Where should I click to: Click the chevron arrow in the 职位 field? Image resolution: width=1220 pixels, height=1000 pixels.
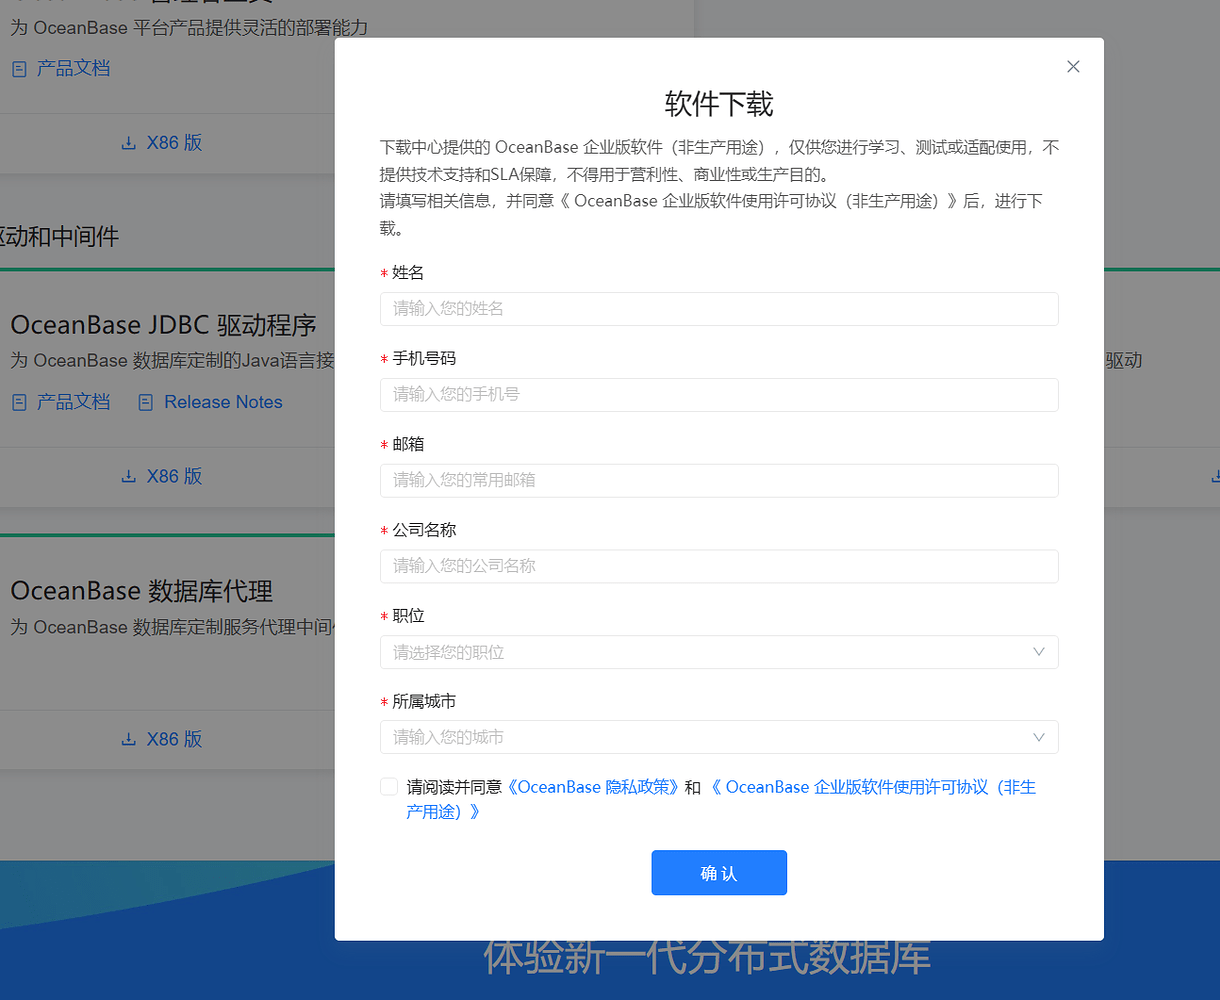click(x=1039, y=651)
